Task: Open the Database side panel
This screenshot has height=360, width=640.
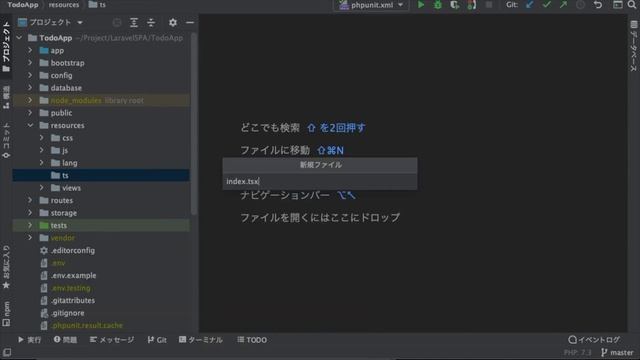Action: pyautogui.click(x=633, y=46)
